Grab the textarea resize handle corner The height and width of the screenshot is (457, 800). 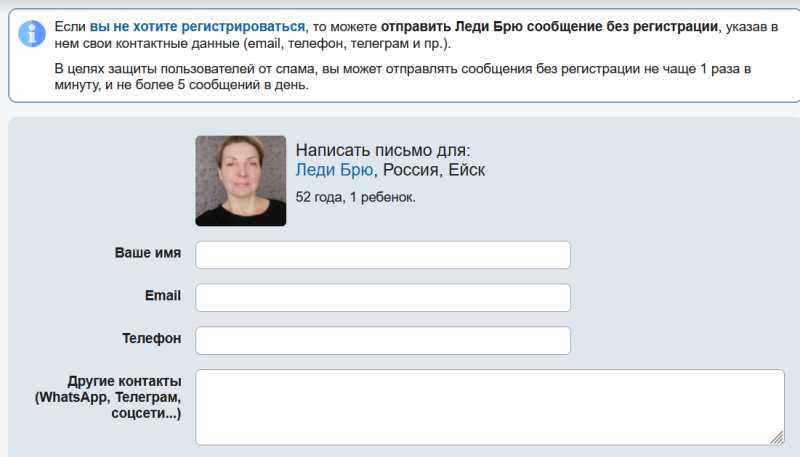pyautogui.click(x=777, y=438)
